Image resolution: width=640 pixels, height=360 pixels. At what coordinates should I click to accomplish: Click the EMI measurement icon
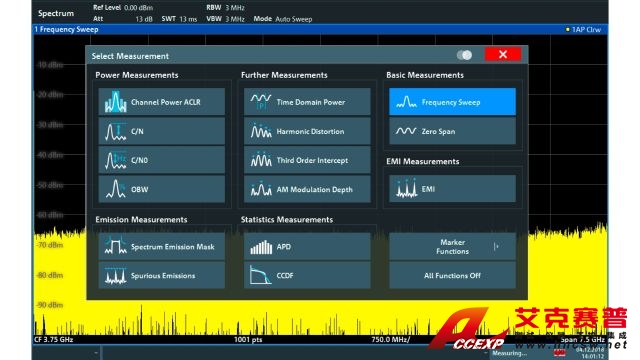407,189
